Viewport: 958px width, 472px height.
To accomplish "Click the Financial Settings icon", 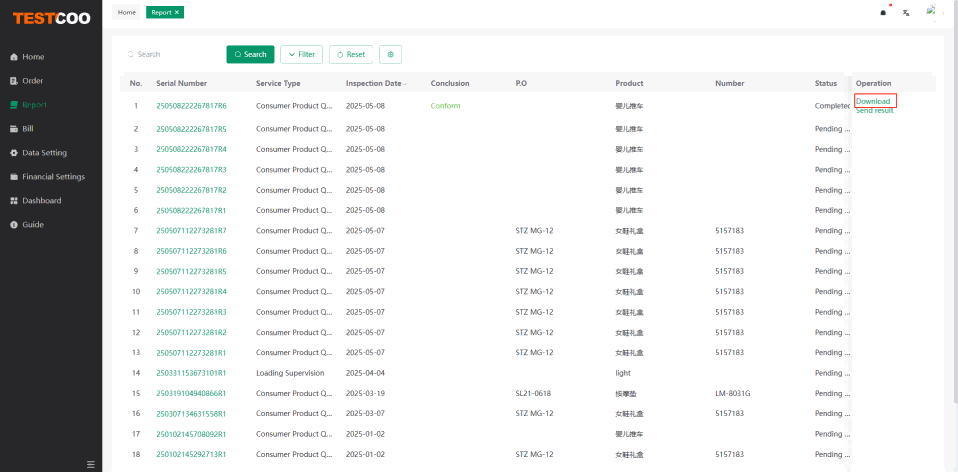I will (x=13, y=176).
